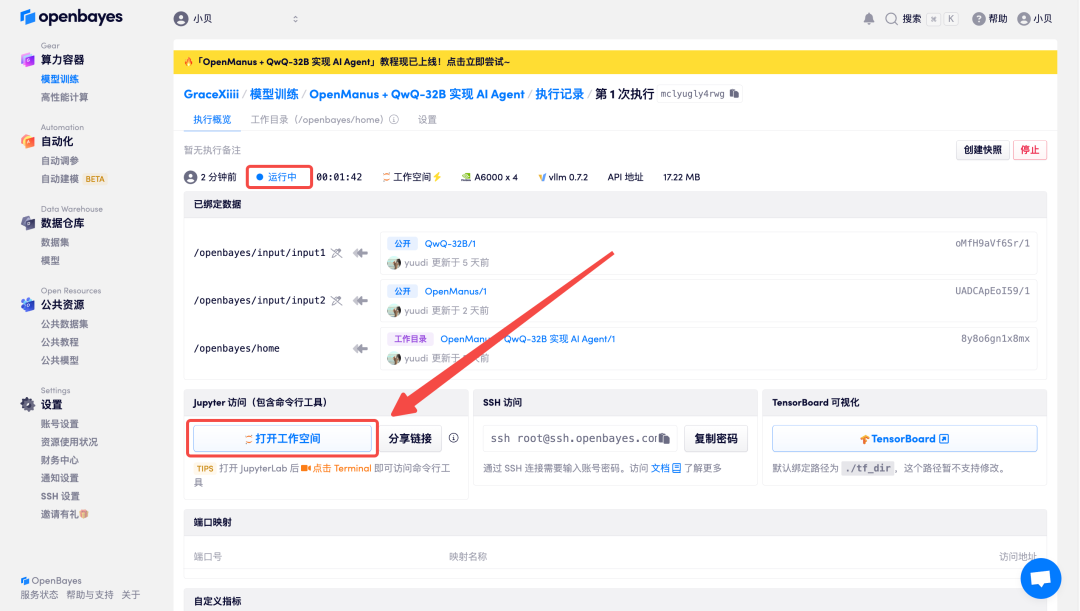Click the openbayes logo

click(x=71, y=17)
